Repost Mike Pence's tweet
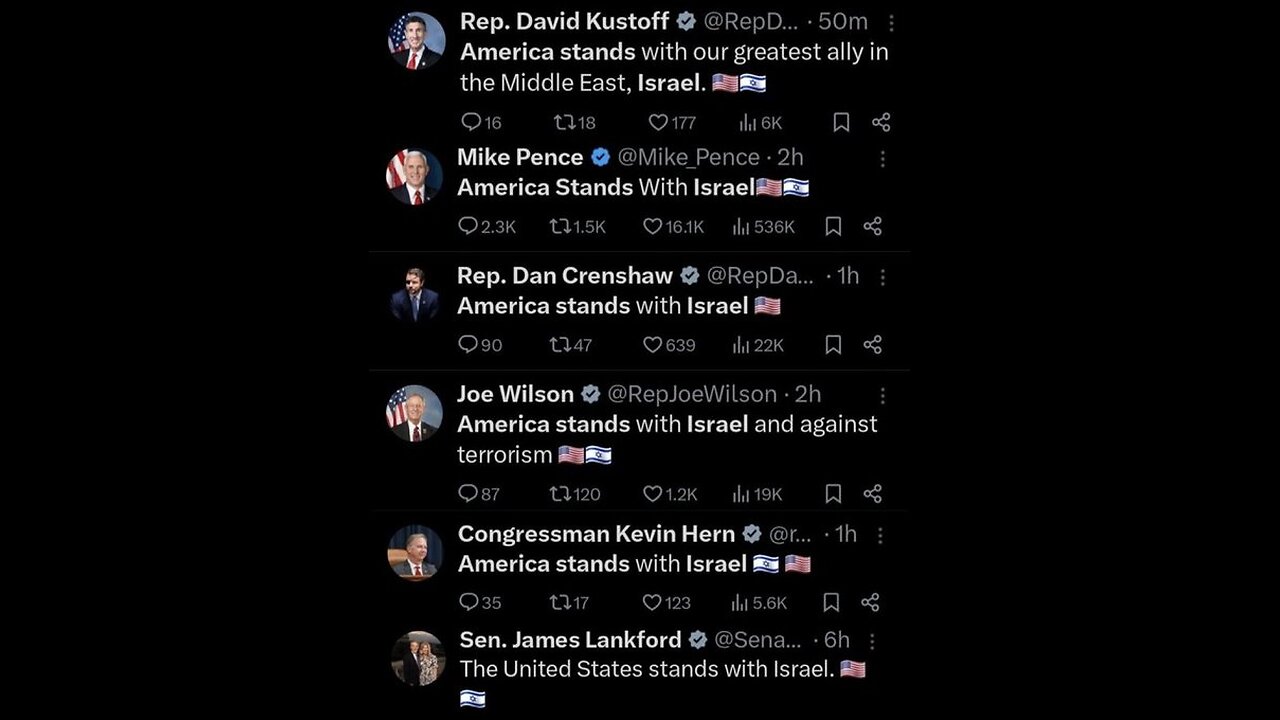Viewport: 1280px width, 720px height. [x=561, y=227]
